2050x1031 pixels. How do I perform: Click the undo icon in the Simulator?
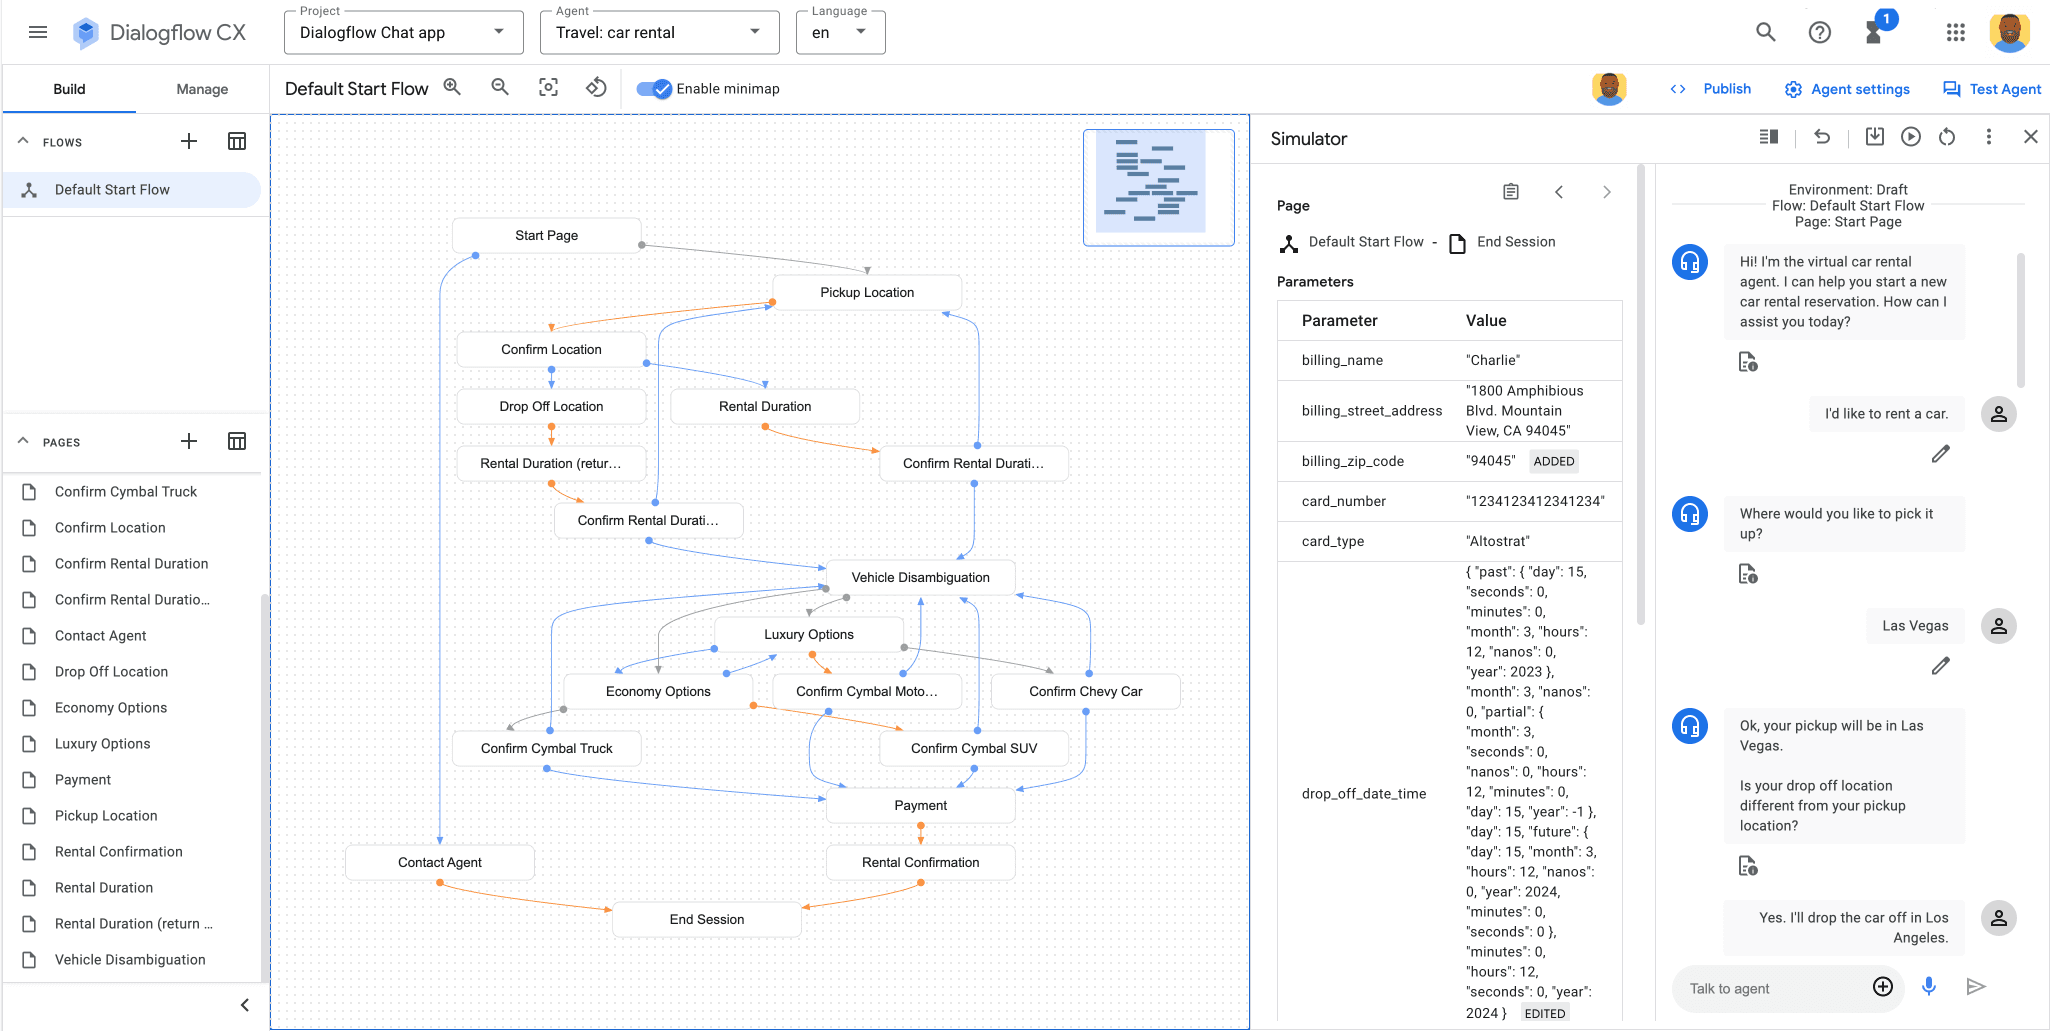(1822, 137)
